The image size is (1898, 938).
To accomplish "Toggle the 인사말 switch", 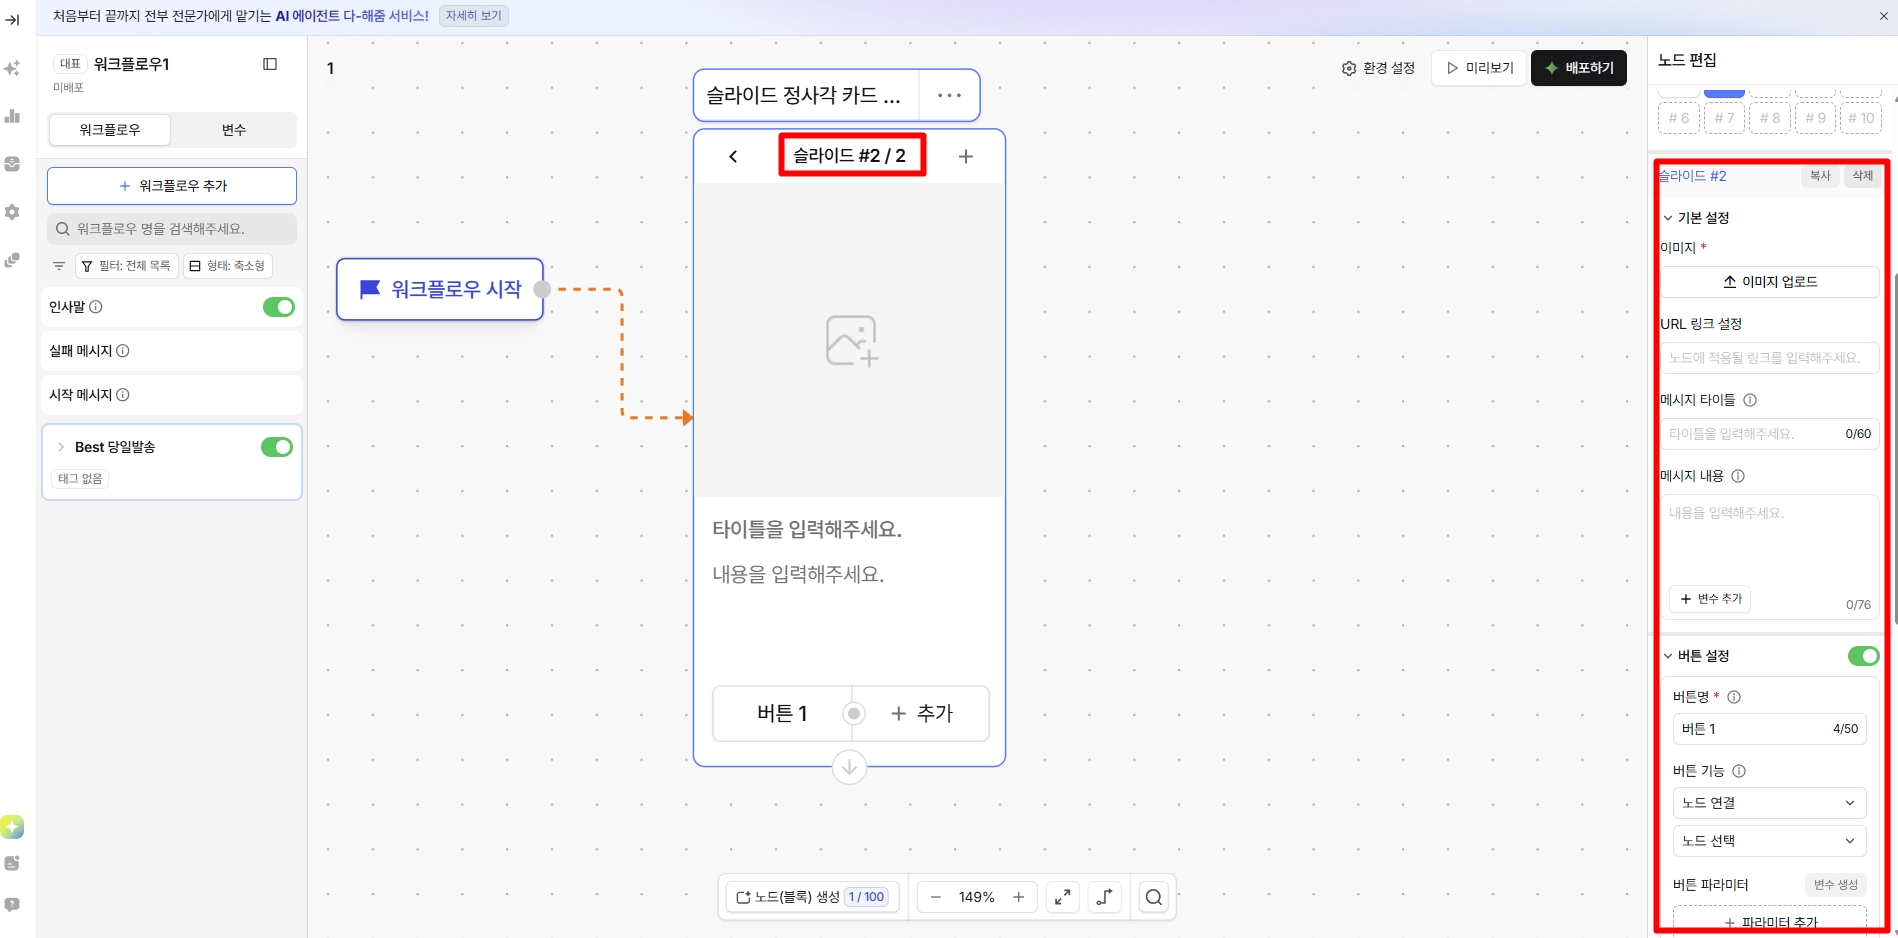I will point(279,307).
